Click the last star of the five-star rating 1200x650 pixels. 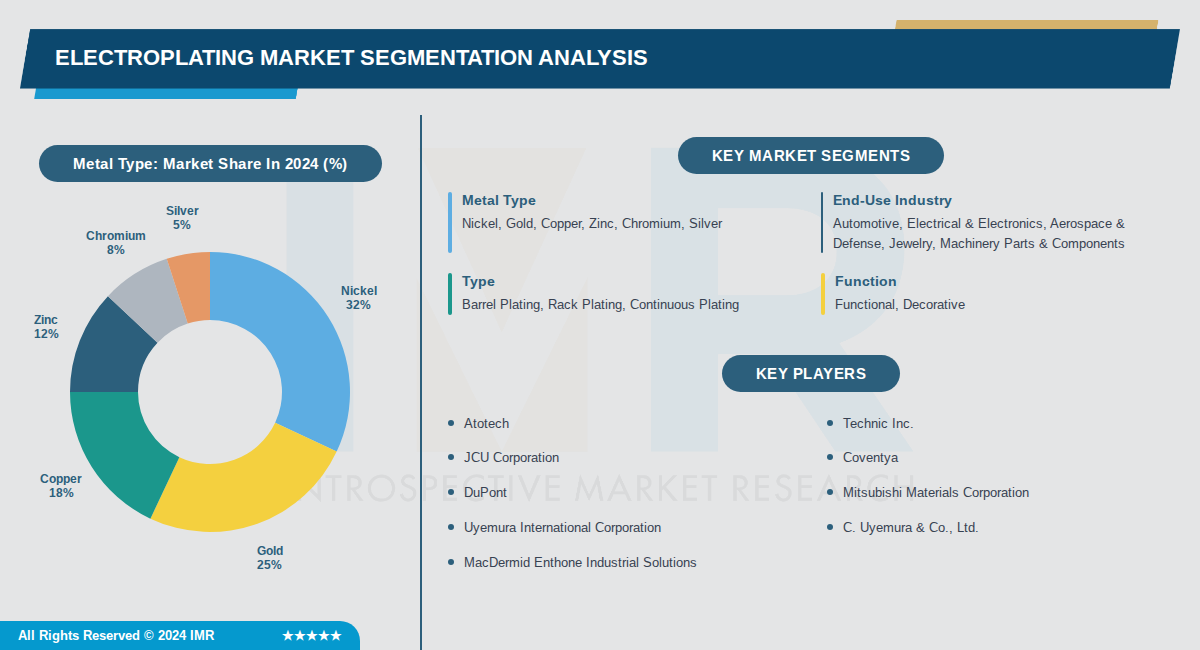click(x=335, y=635)
